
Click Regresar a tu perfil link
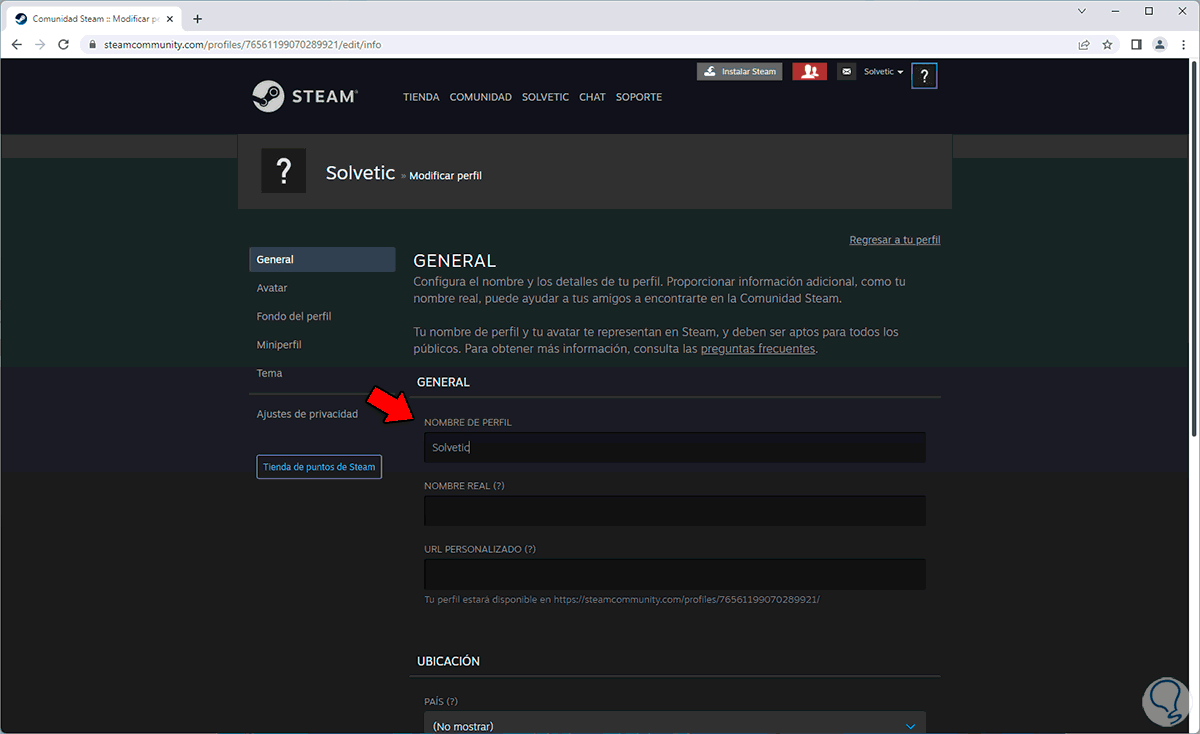[895, 240]
